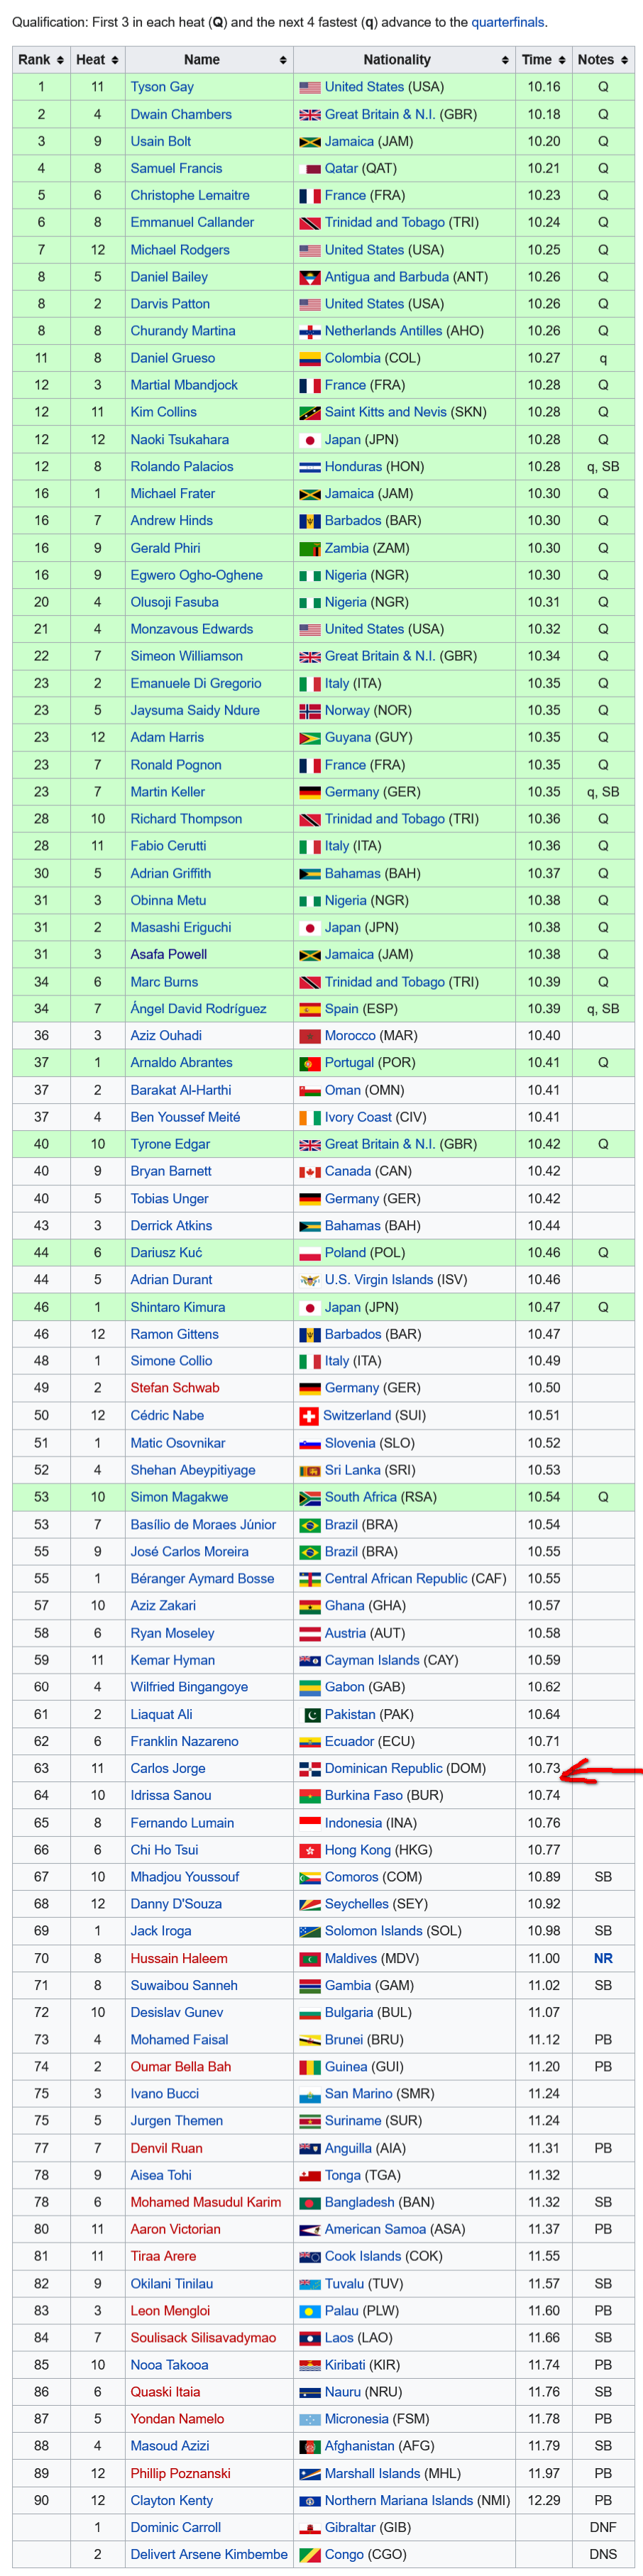Click the Zambia flag icon

tap(310, 548)
